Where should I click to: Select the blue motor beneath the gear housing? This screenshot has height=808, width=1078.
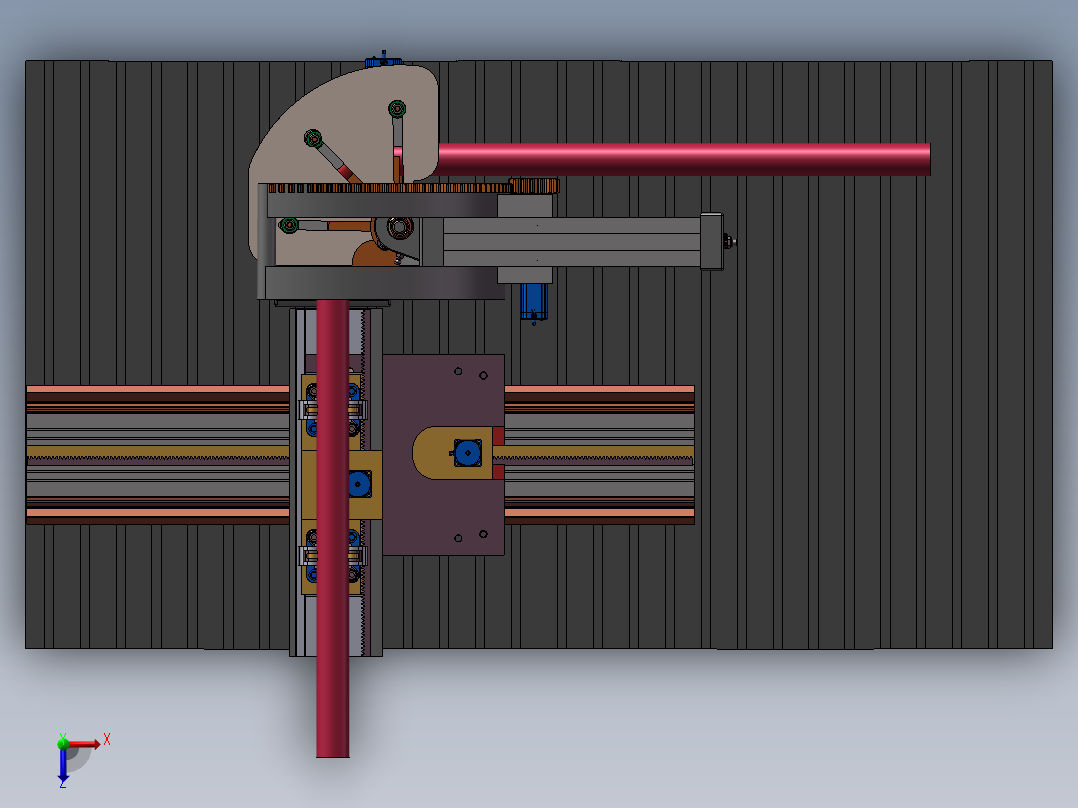point(533,302)
